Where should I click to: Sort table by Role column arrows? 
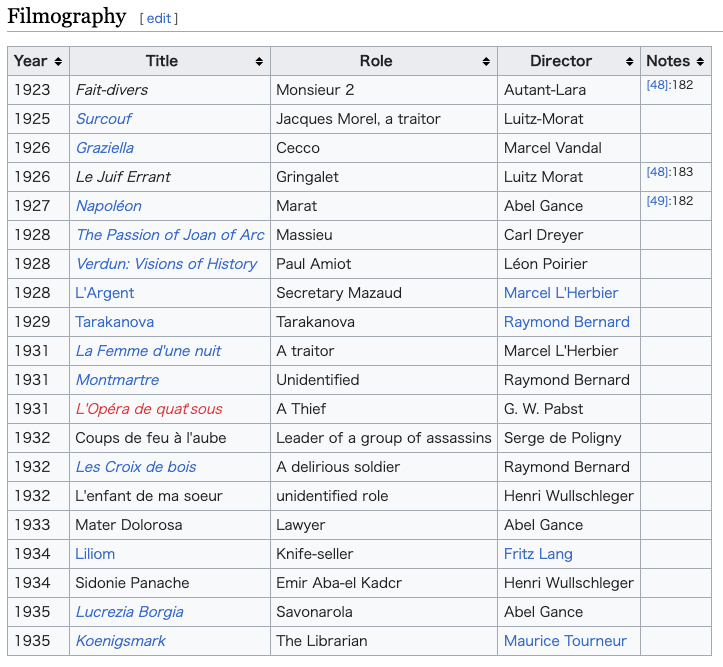click(486, 61)
